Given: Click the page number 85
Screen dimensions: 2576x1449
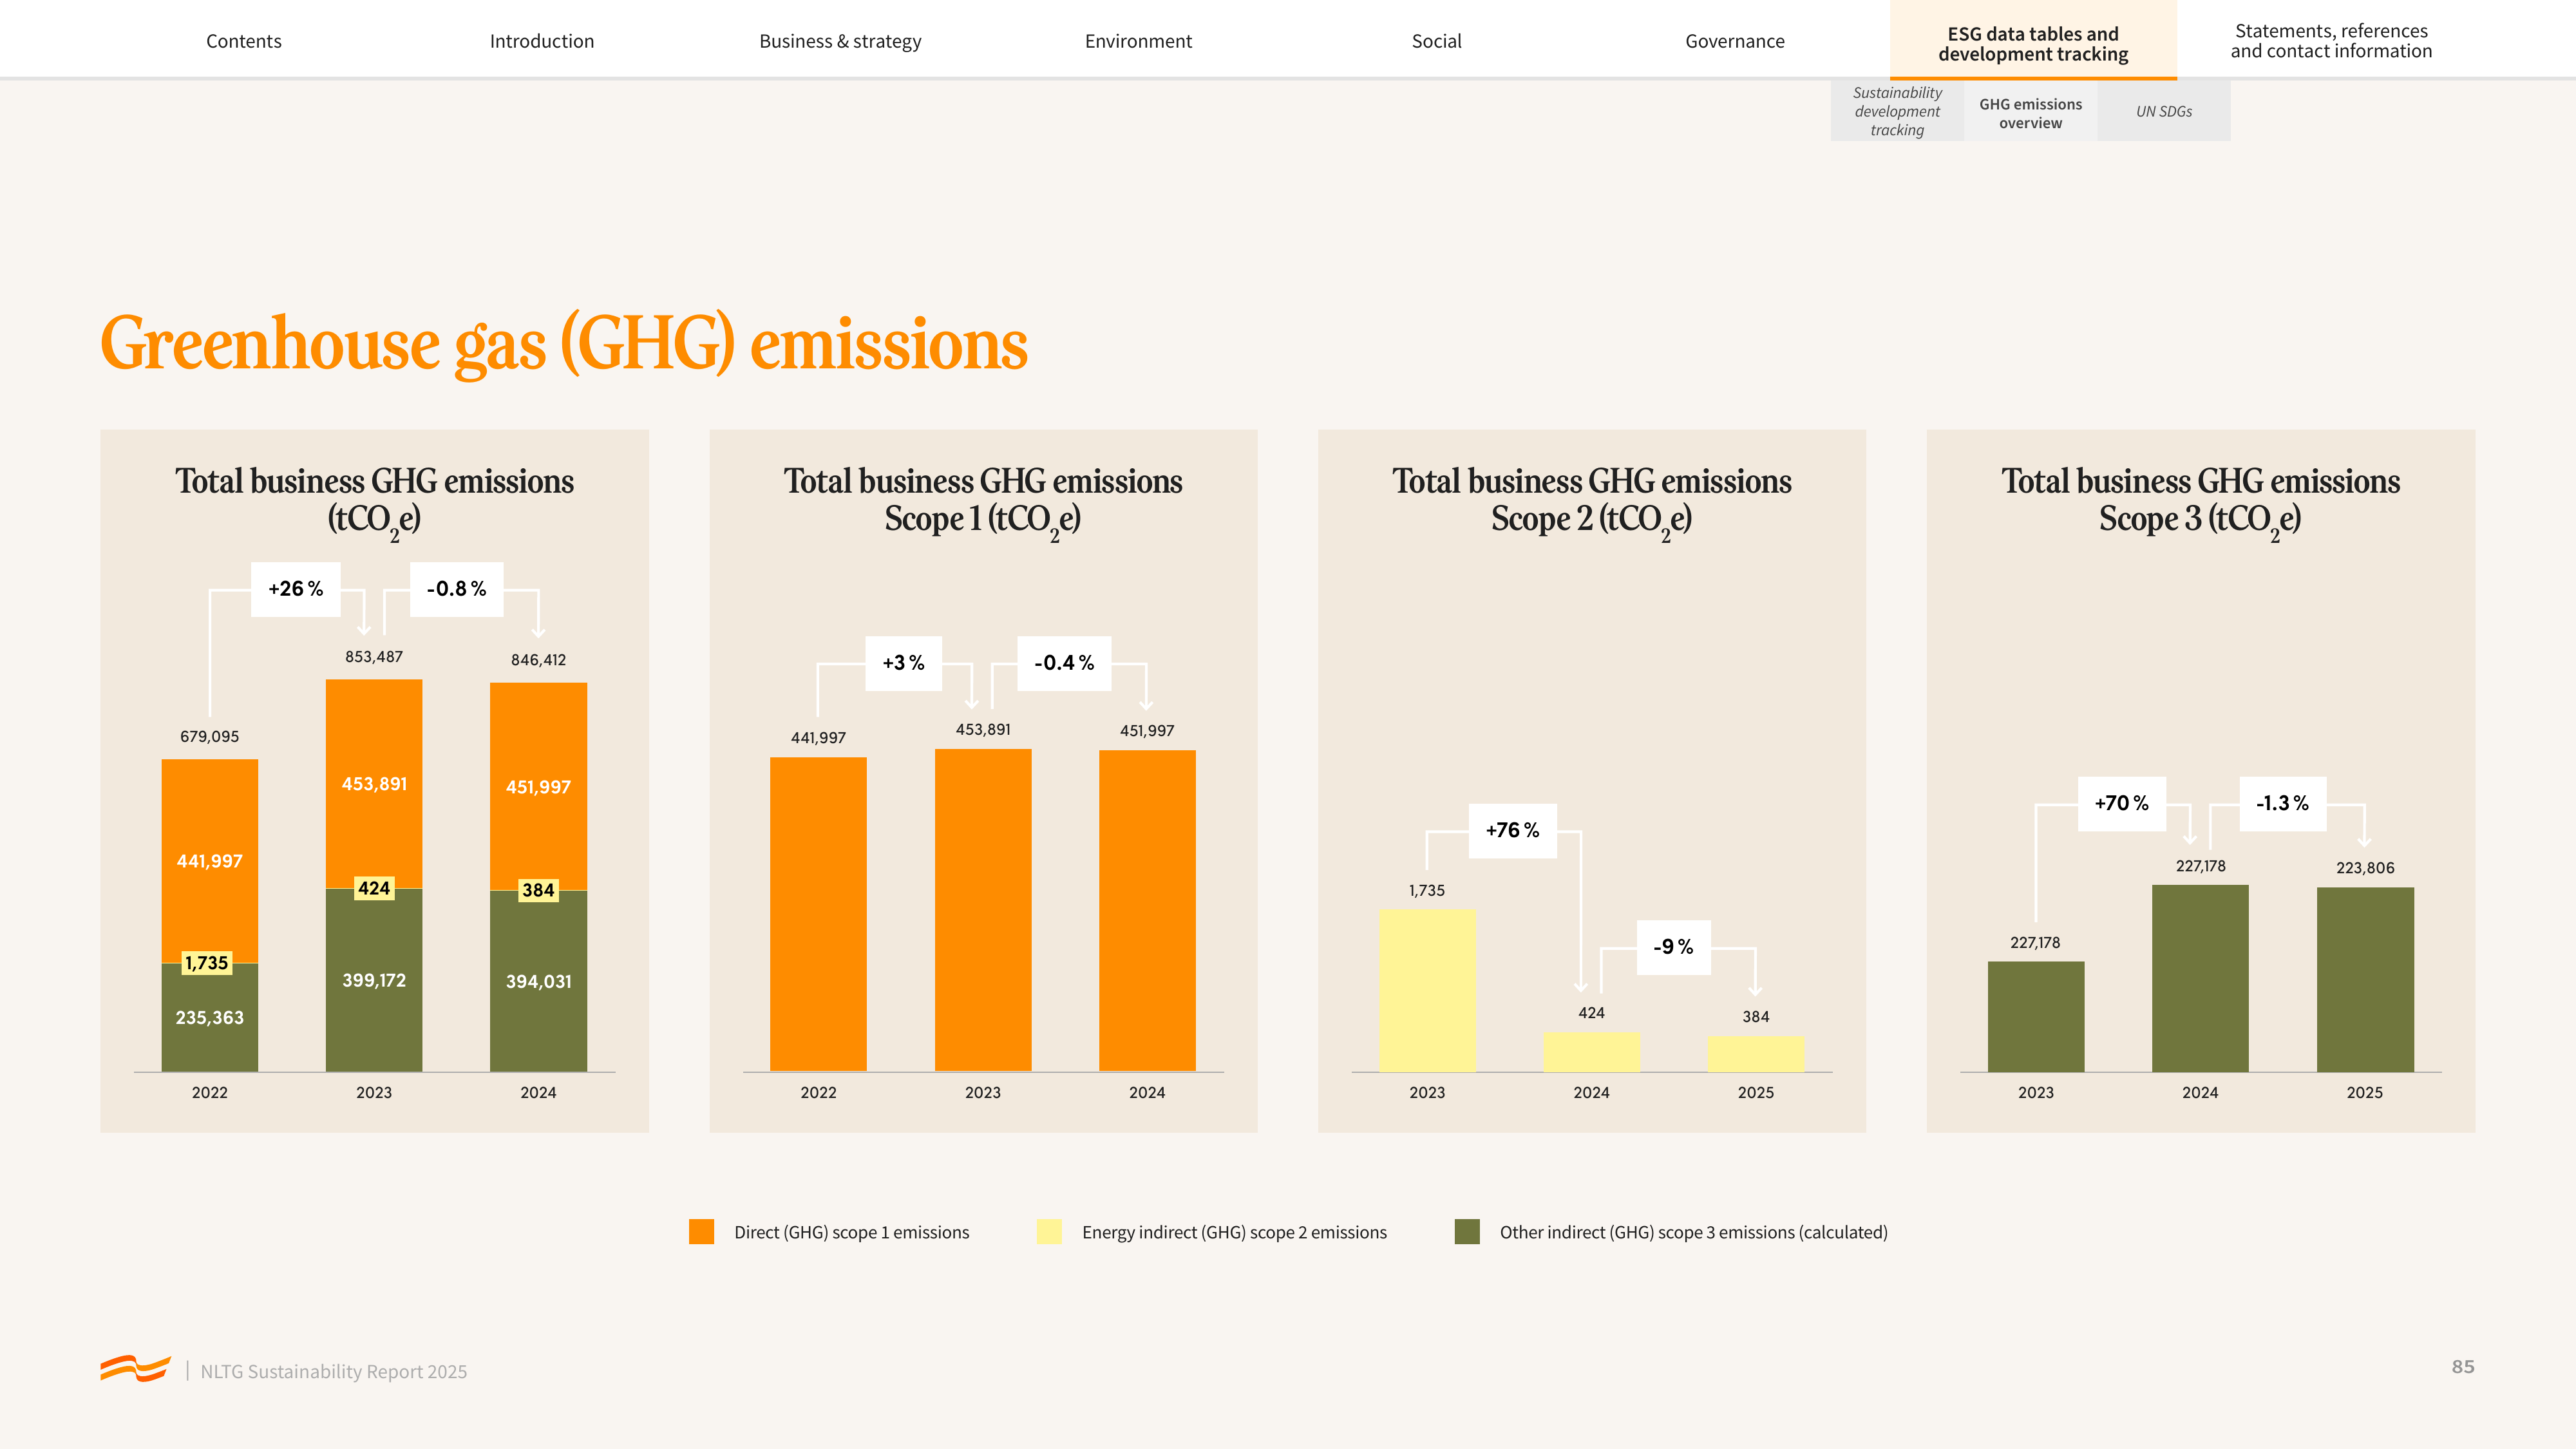Looking at the screenshot, I should 2462,1367.
